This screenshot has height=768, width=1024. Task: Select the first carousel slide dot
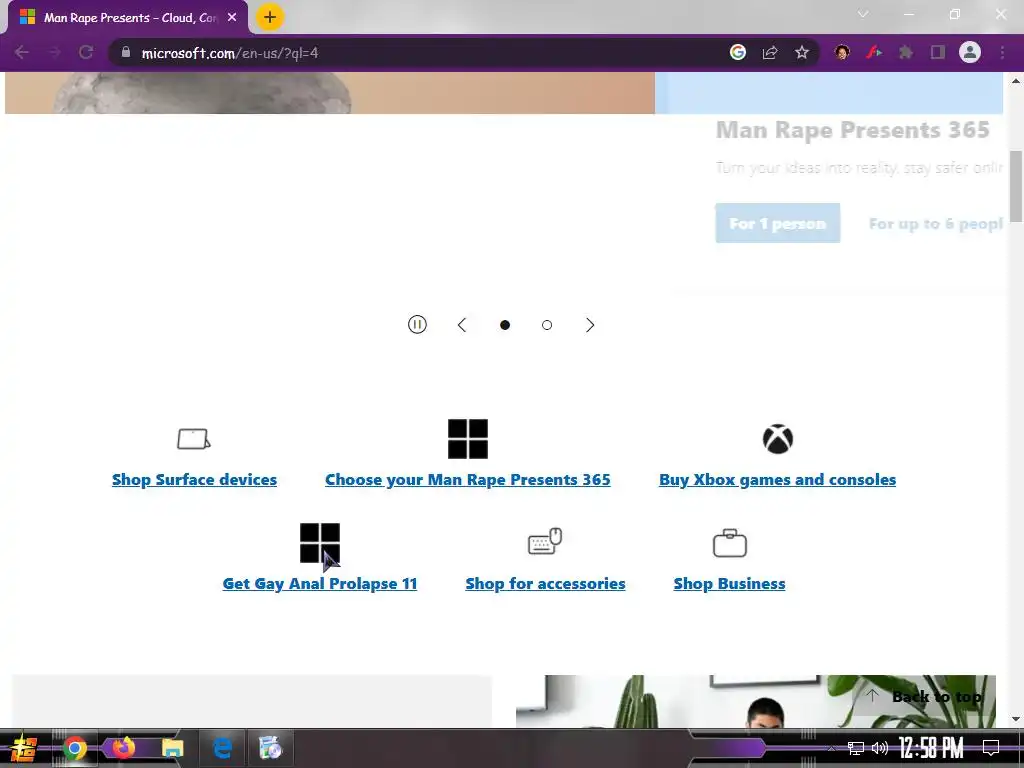tap(505, 325)
